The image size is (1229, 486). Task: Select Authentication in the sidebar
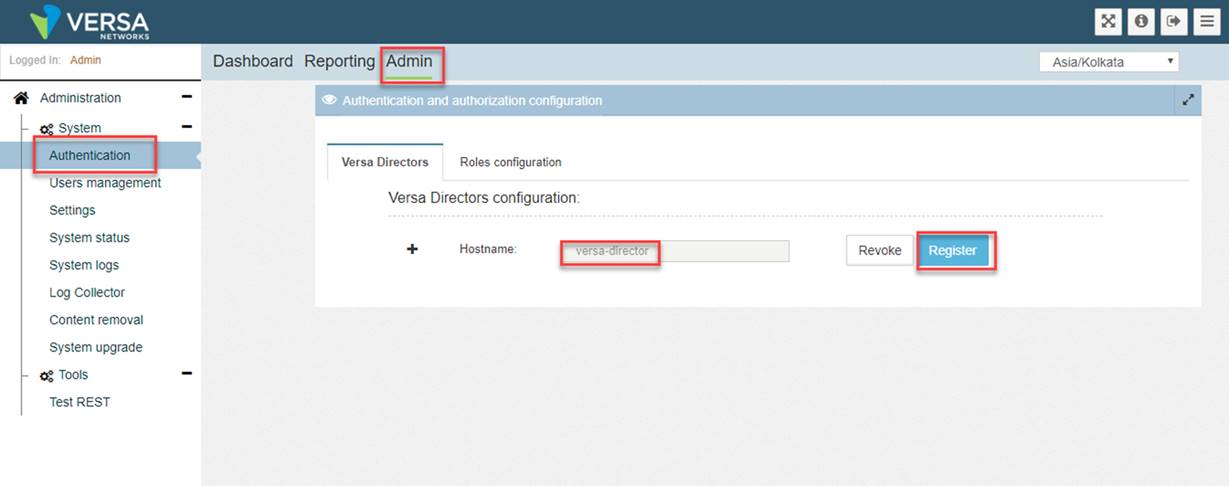pyautogui.click(x=90, y=156)
